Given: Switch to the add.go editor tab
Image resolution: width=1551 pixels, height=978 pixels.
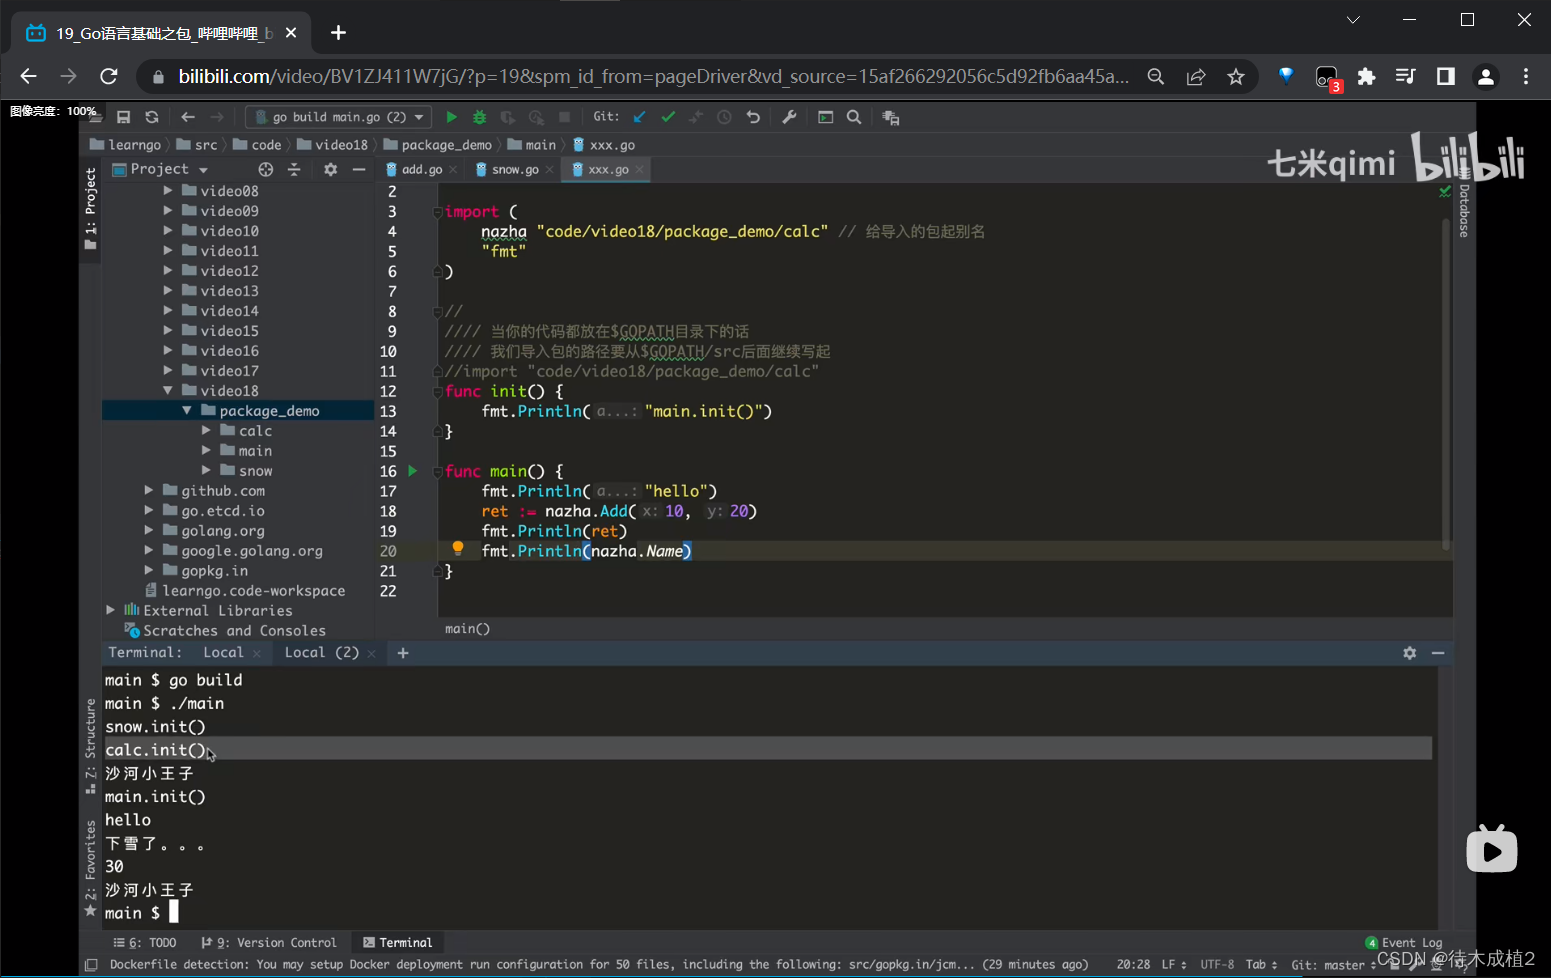Looking at the screenshot, I should pos(421,169).
